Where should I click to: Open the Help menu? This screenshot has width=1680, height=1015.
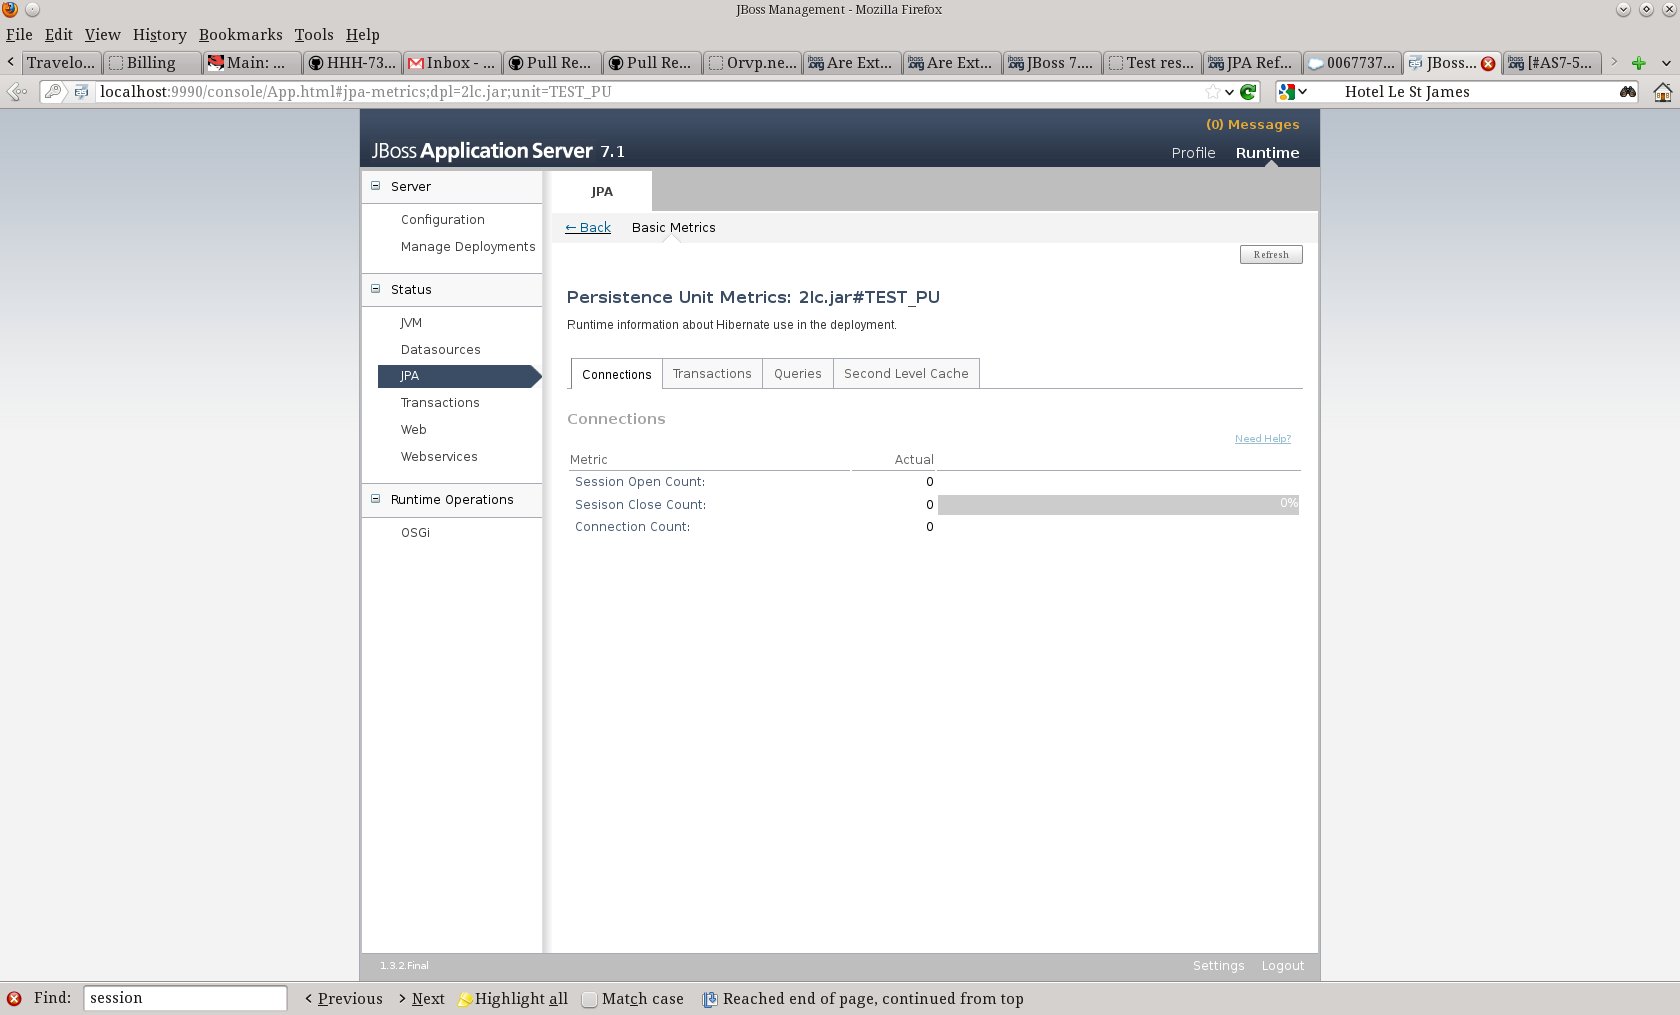[x=363, y=35]
